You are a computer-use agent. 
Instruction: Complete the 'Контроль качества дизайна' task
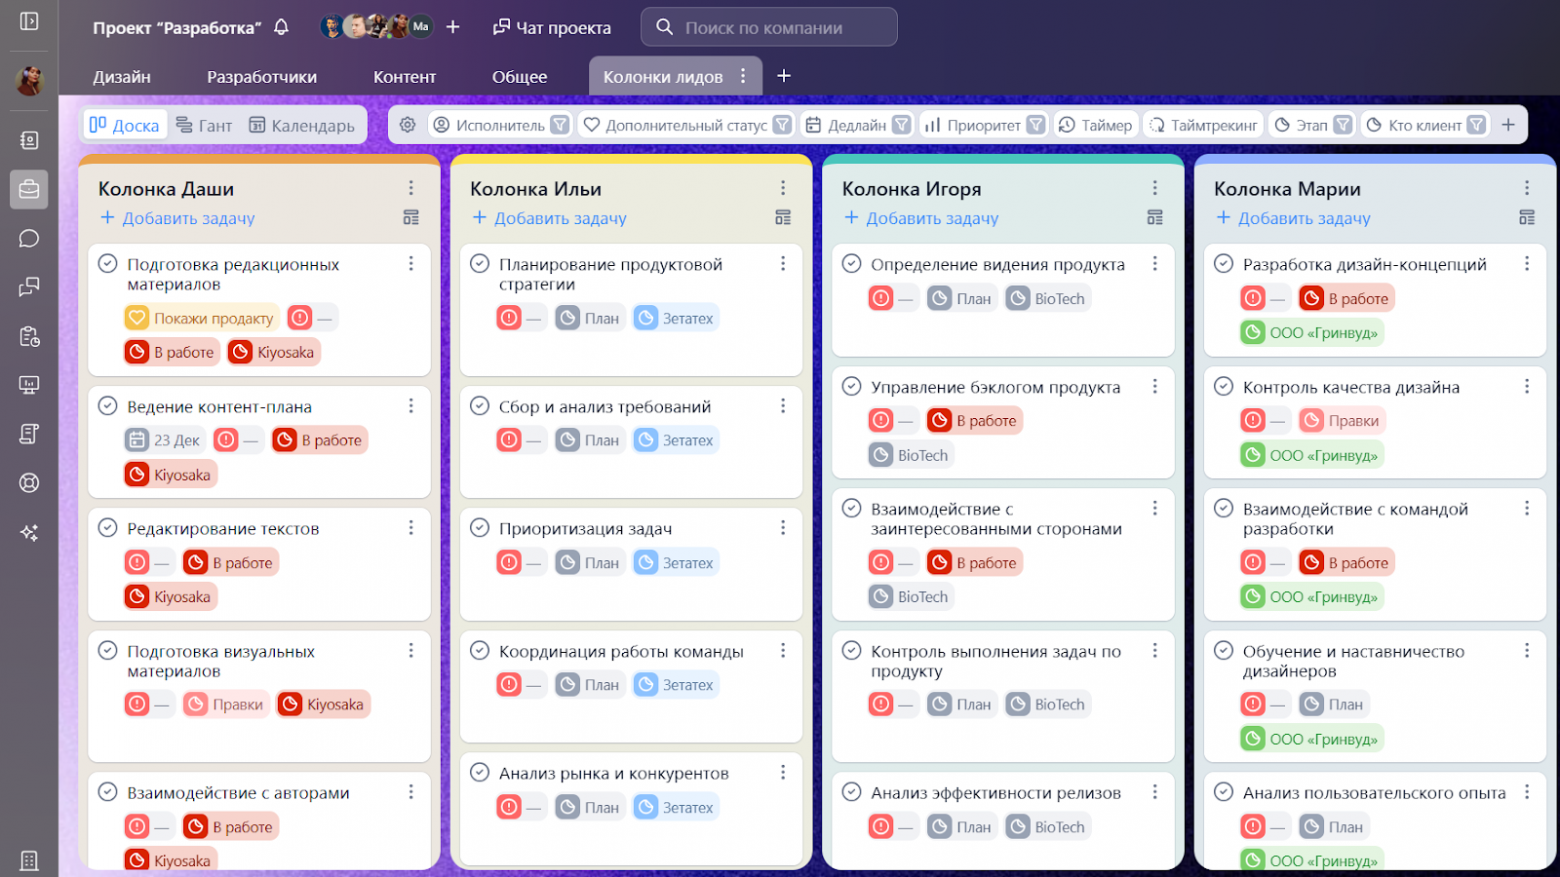click(1223, 387)
